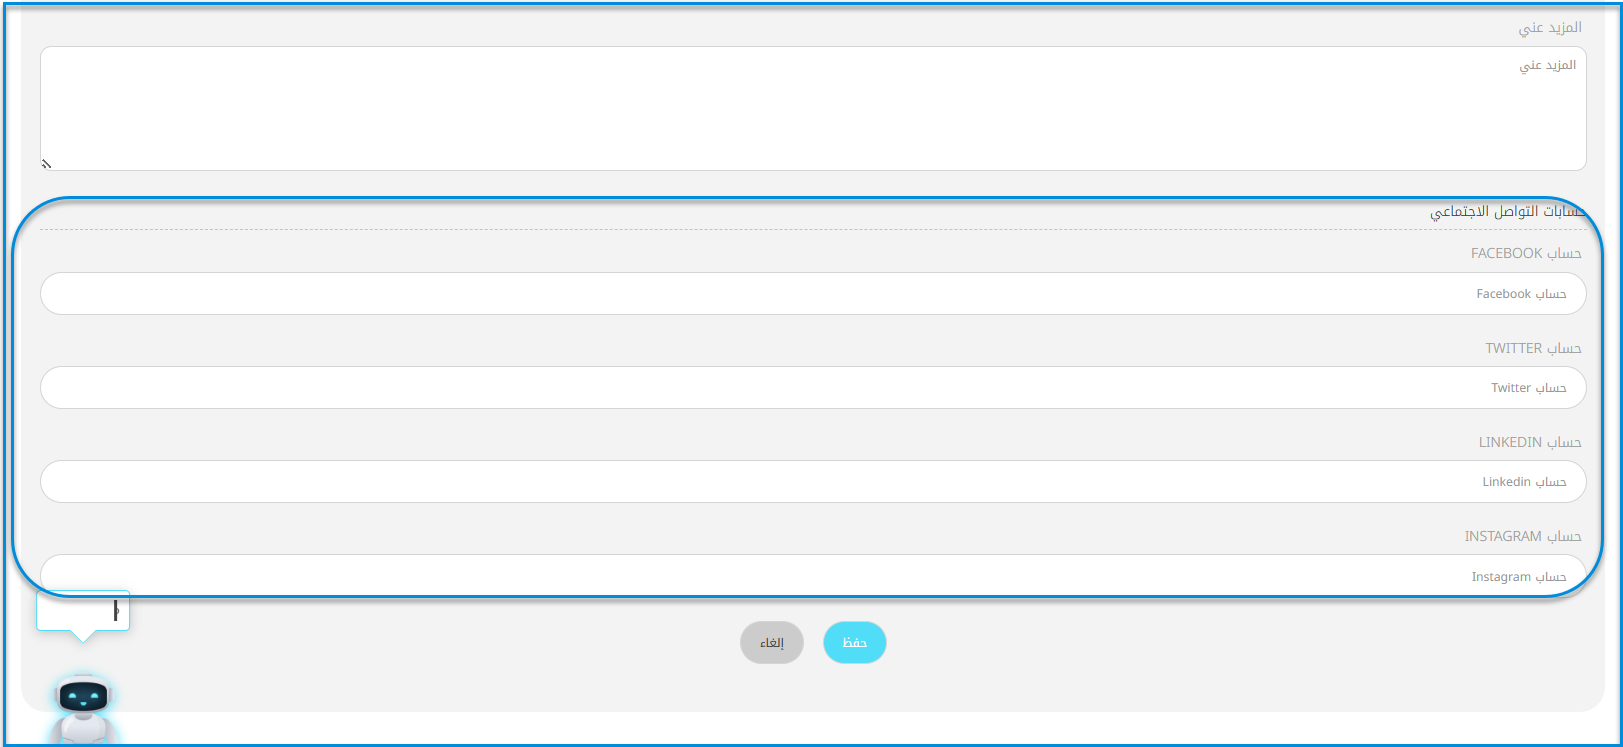
Task: Click the chatbot speech bubble box
Action: tap(83, 610)
